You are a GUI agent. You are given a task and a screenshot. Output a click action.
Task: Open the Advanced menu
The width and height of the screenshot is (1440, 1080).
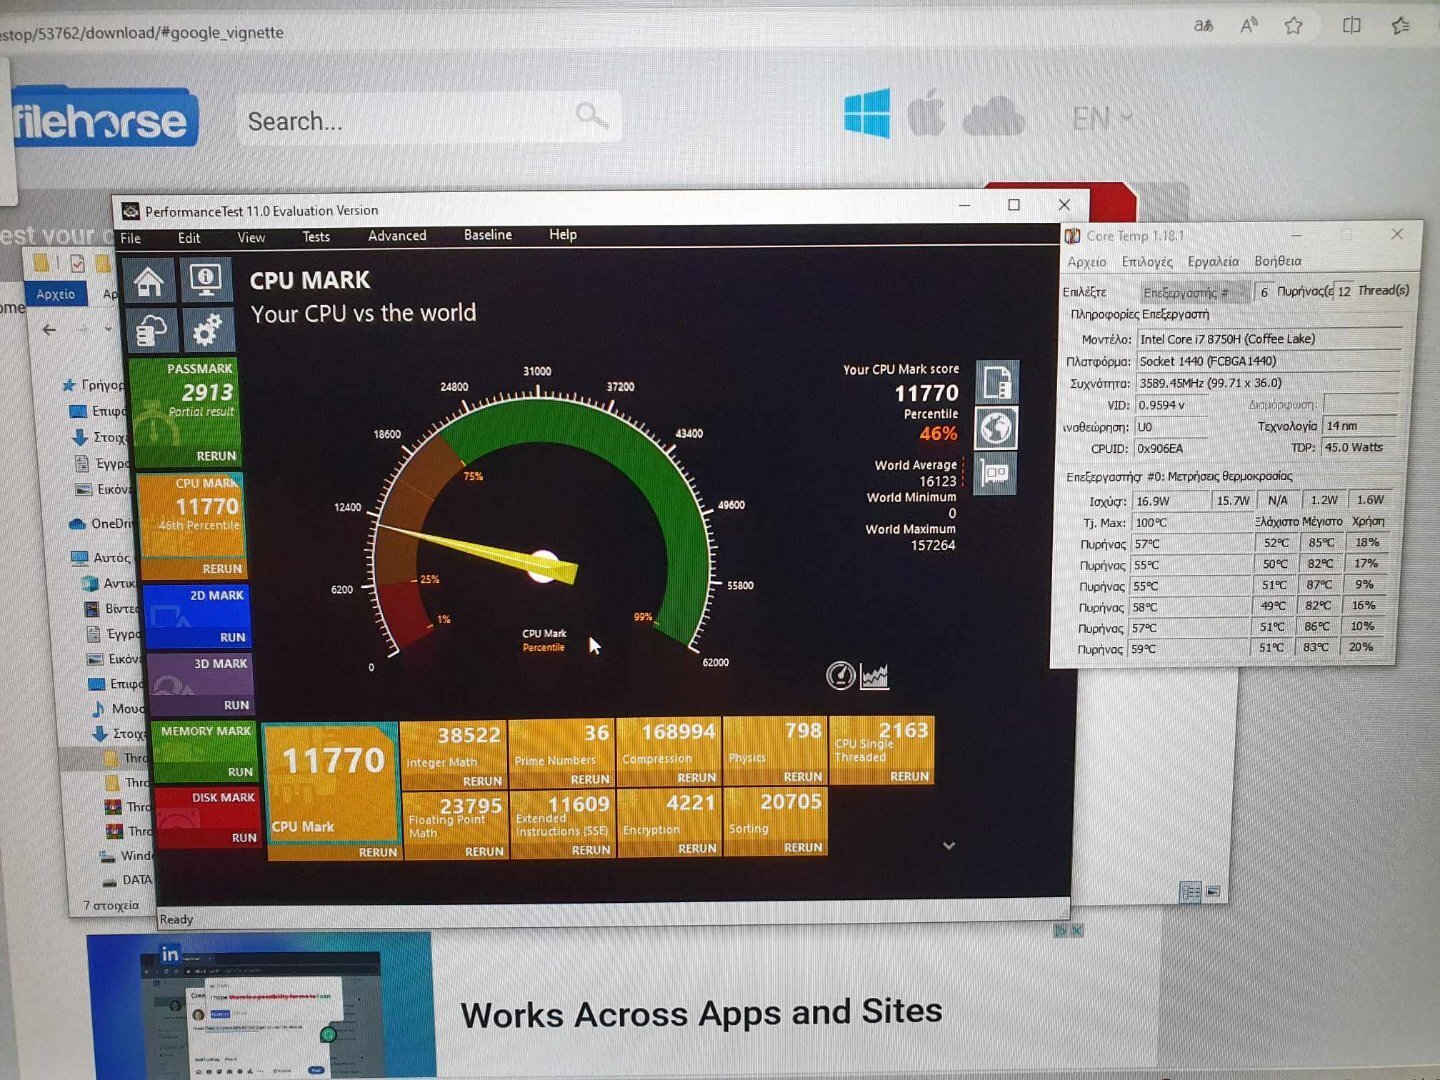pos(397,236)
